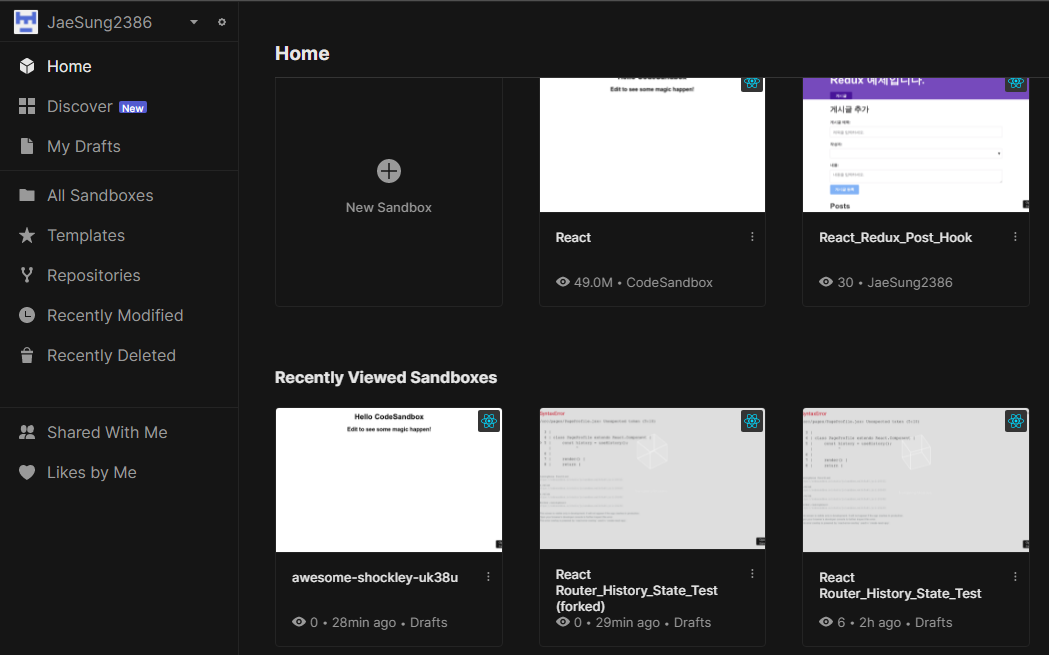The height and width of the screenshot is (661, 1049).
Task: Click React badge on React_Redux_Post_Hook card
Action: [x=1016, y=84]
